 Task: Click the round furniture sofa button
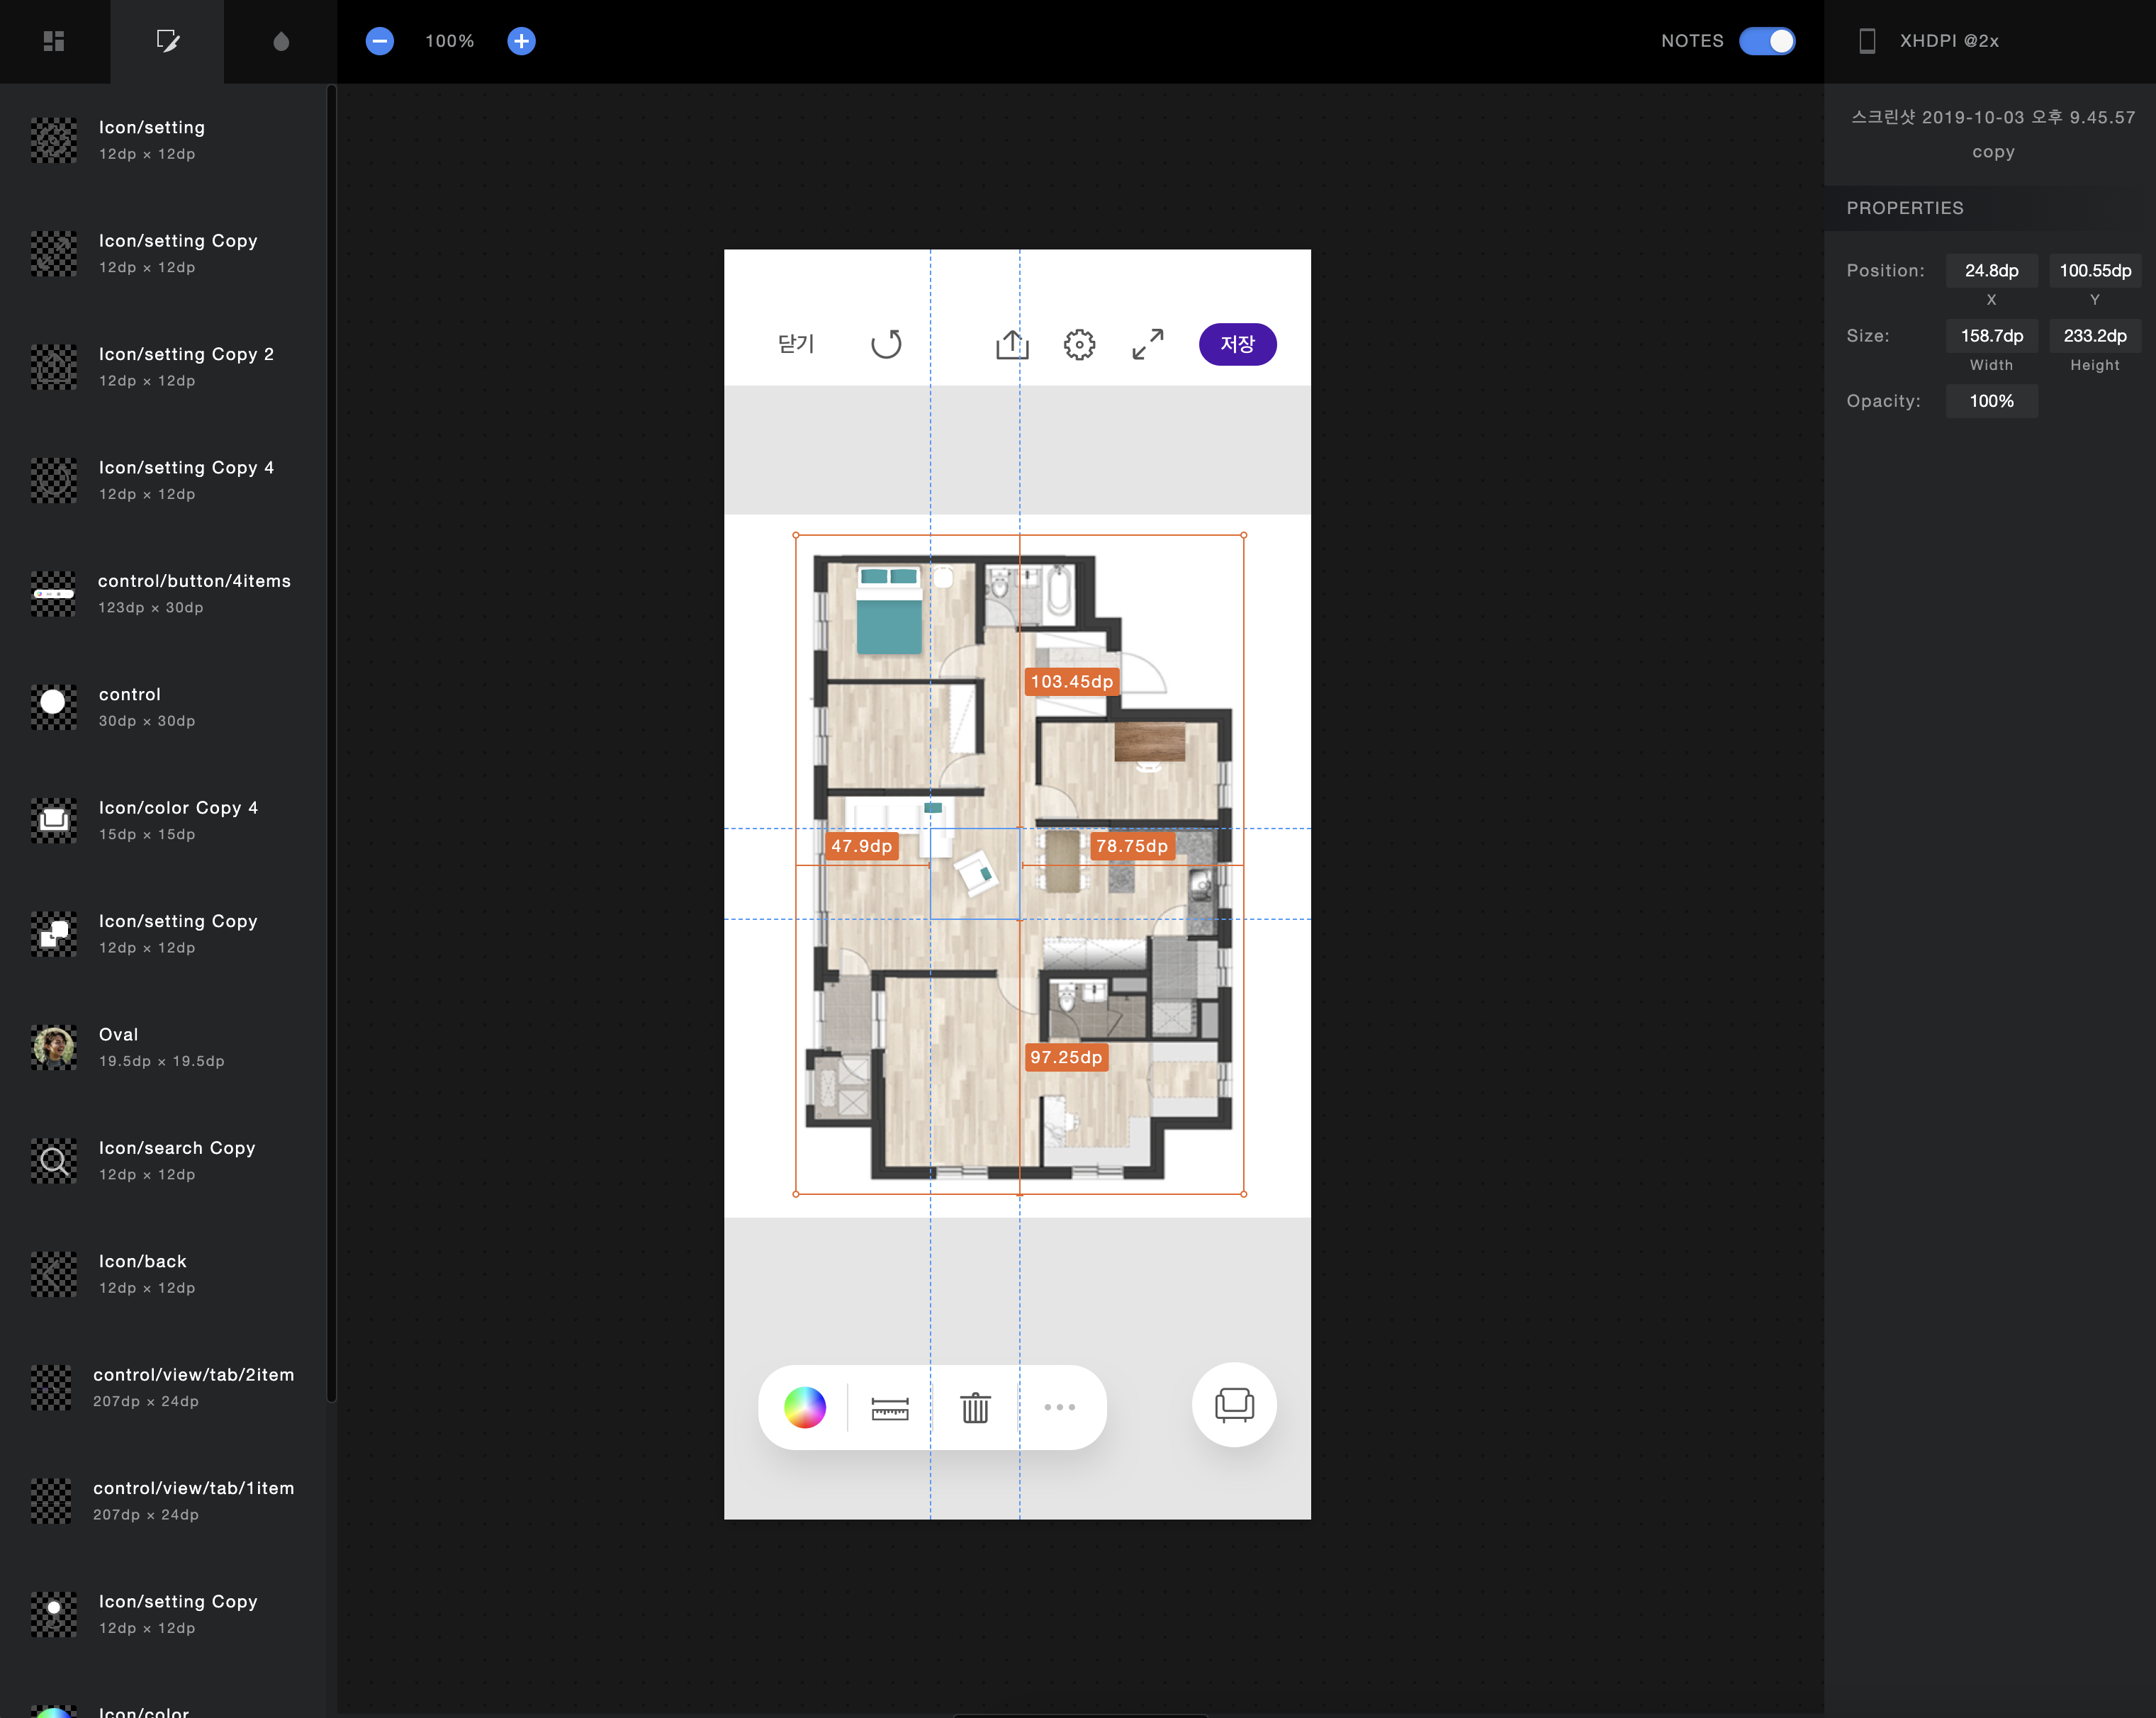[x=1234, y=1404]
